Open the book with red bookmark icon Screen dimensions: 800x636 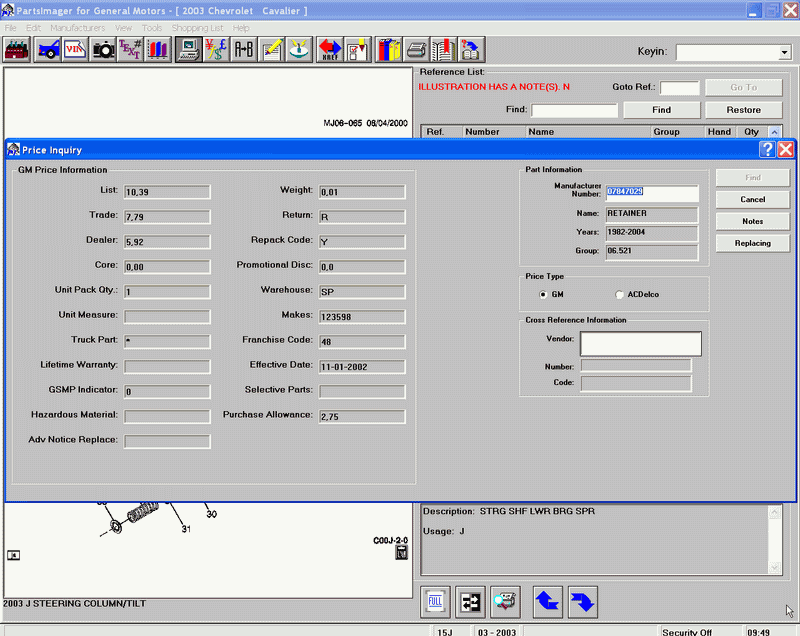(x=444, y=50)
